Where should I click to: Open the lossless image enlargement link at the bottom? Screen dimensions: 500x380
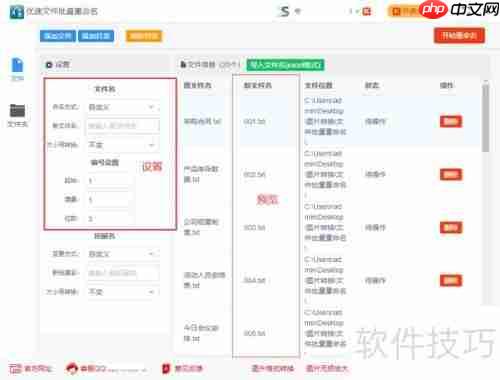point(327,368)
